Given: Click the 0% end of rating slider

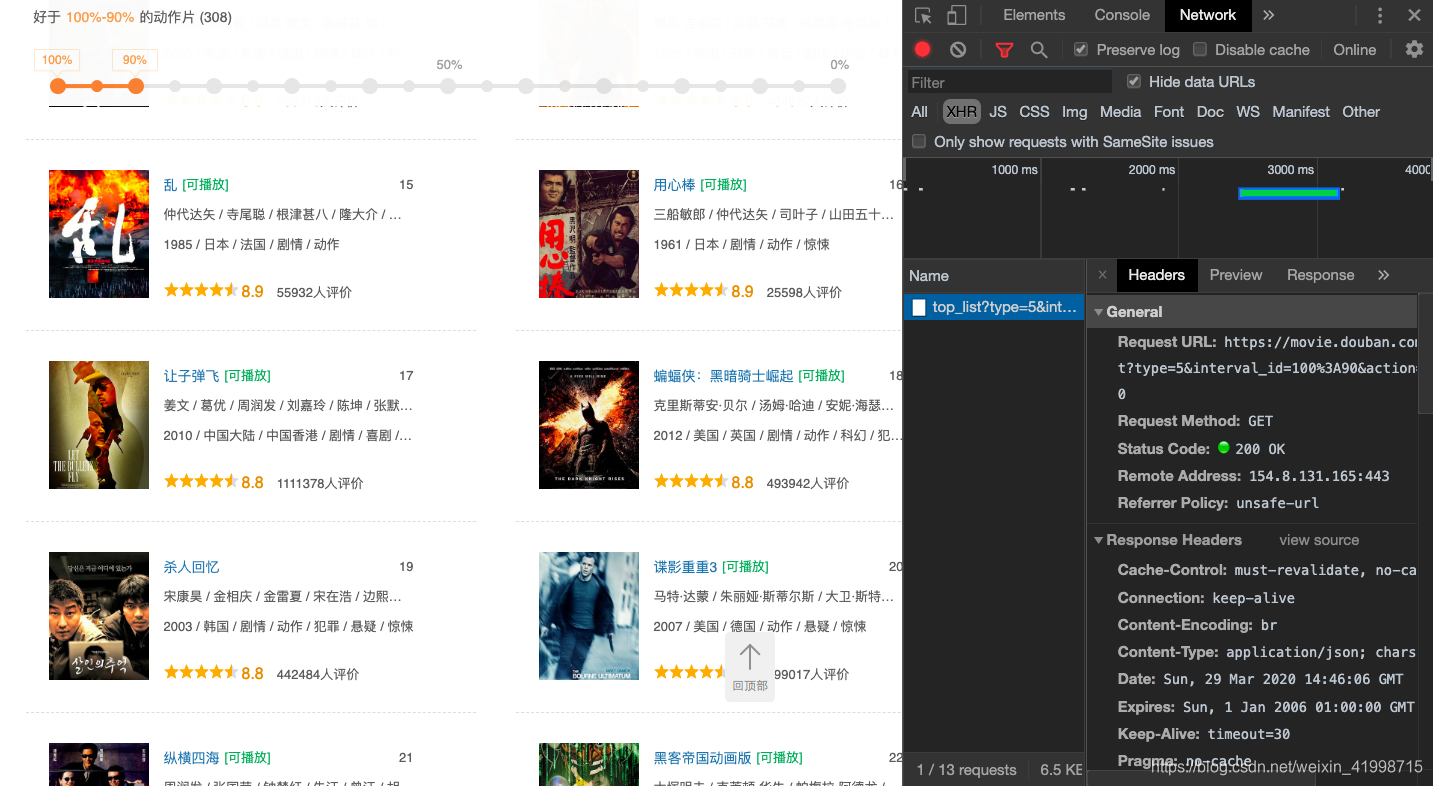Looking at the screenshot, I should pyautogui.click(x=838, y=86).
